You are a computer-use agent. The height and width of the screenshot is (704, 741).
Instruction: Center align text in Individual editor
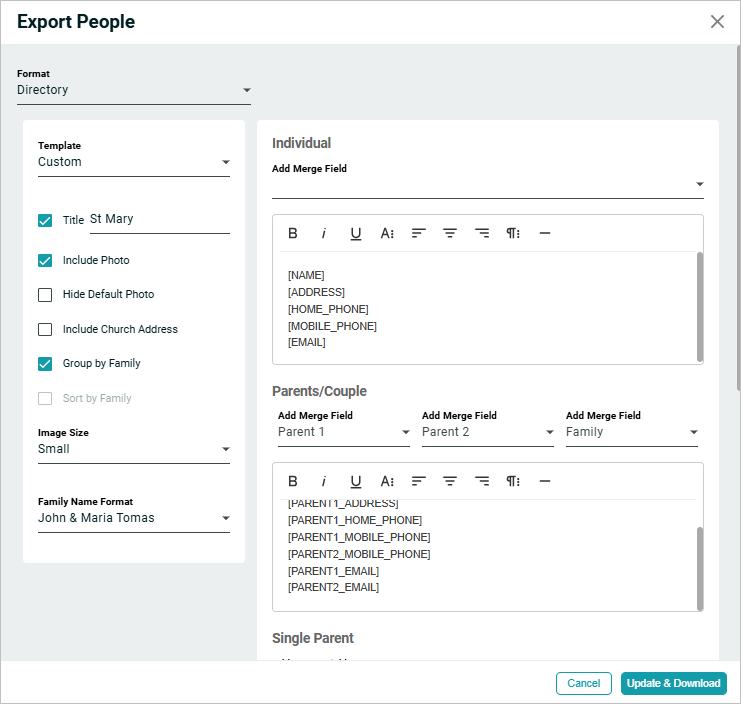click(x=450, y=233)
